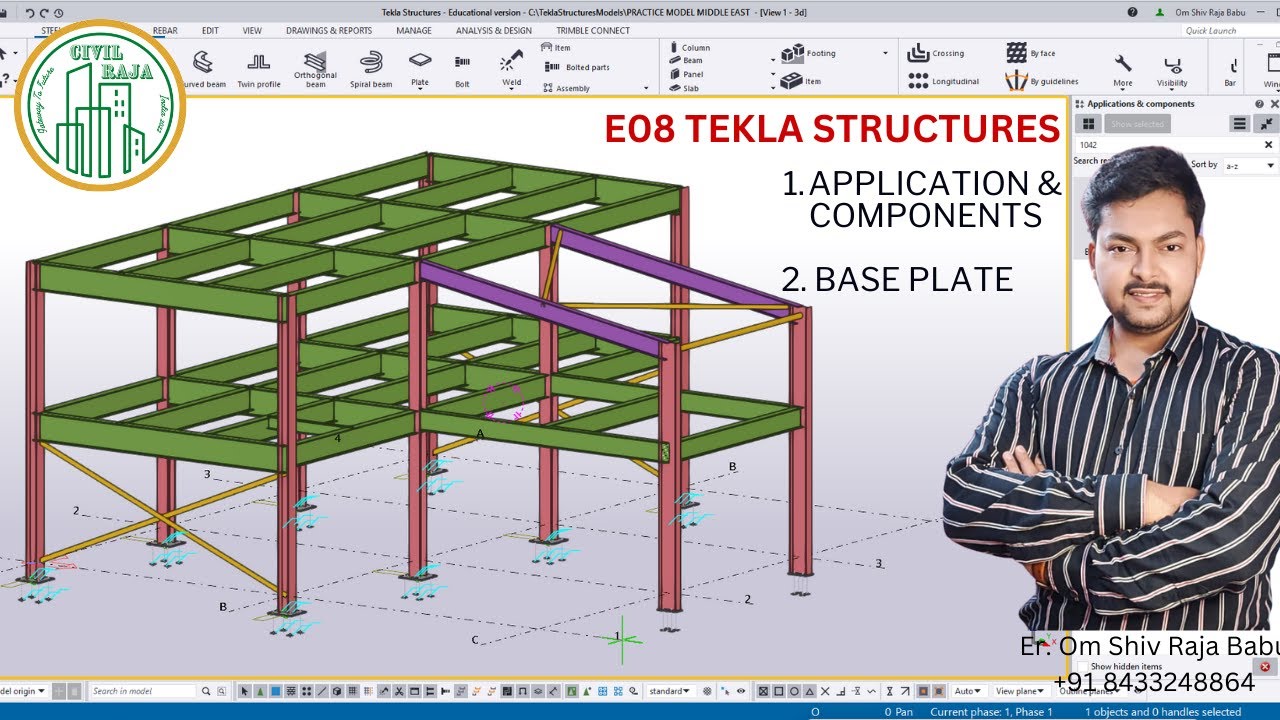1280x720 pixels.
Task: Open the Help question mark icon
Action: pos(1132,12)
